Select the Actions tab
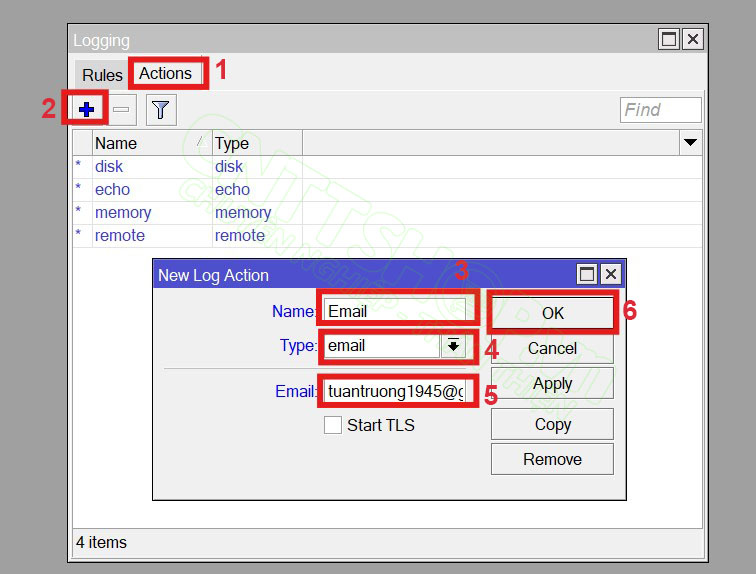This screenshot has height=574, width=756. (x=165, y=74)
